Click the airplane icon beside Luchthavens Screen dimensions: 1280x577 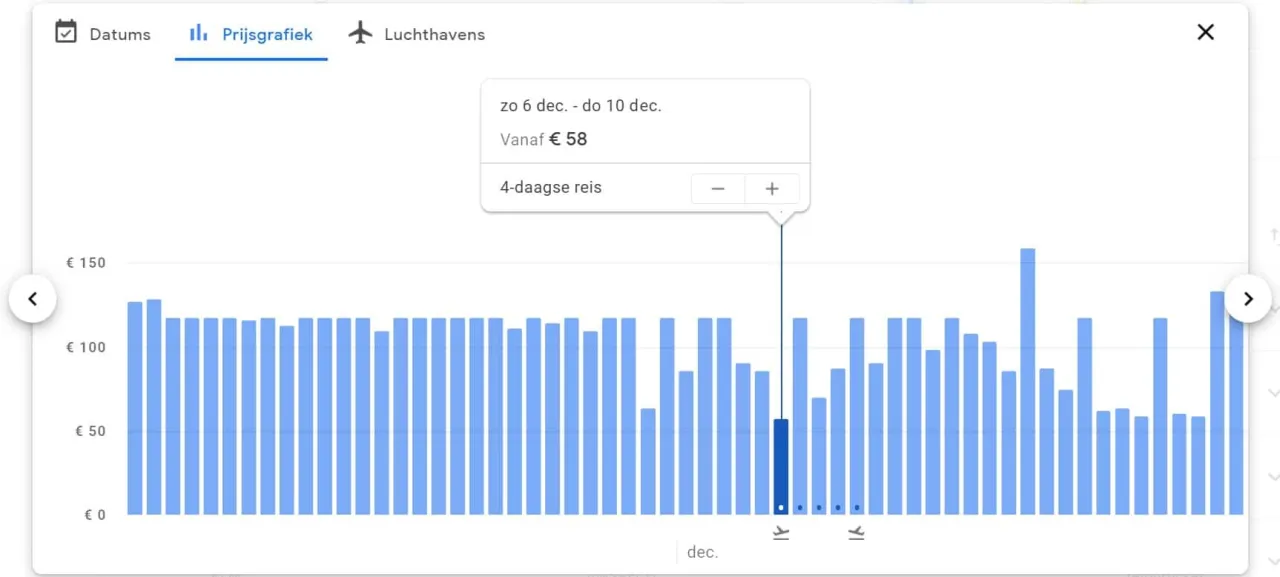pyautogui.click(x=360, y=32)
